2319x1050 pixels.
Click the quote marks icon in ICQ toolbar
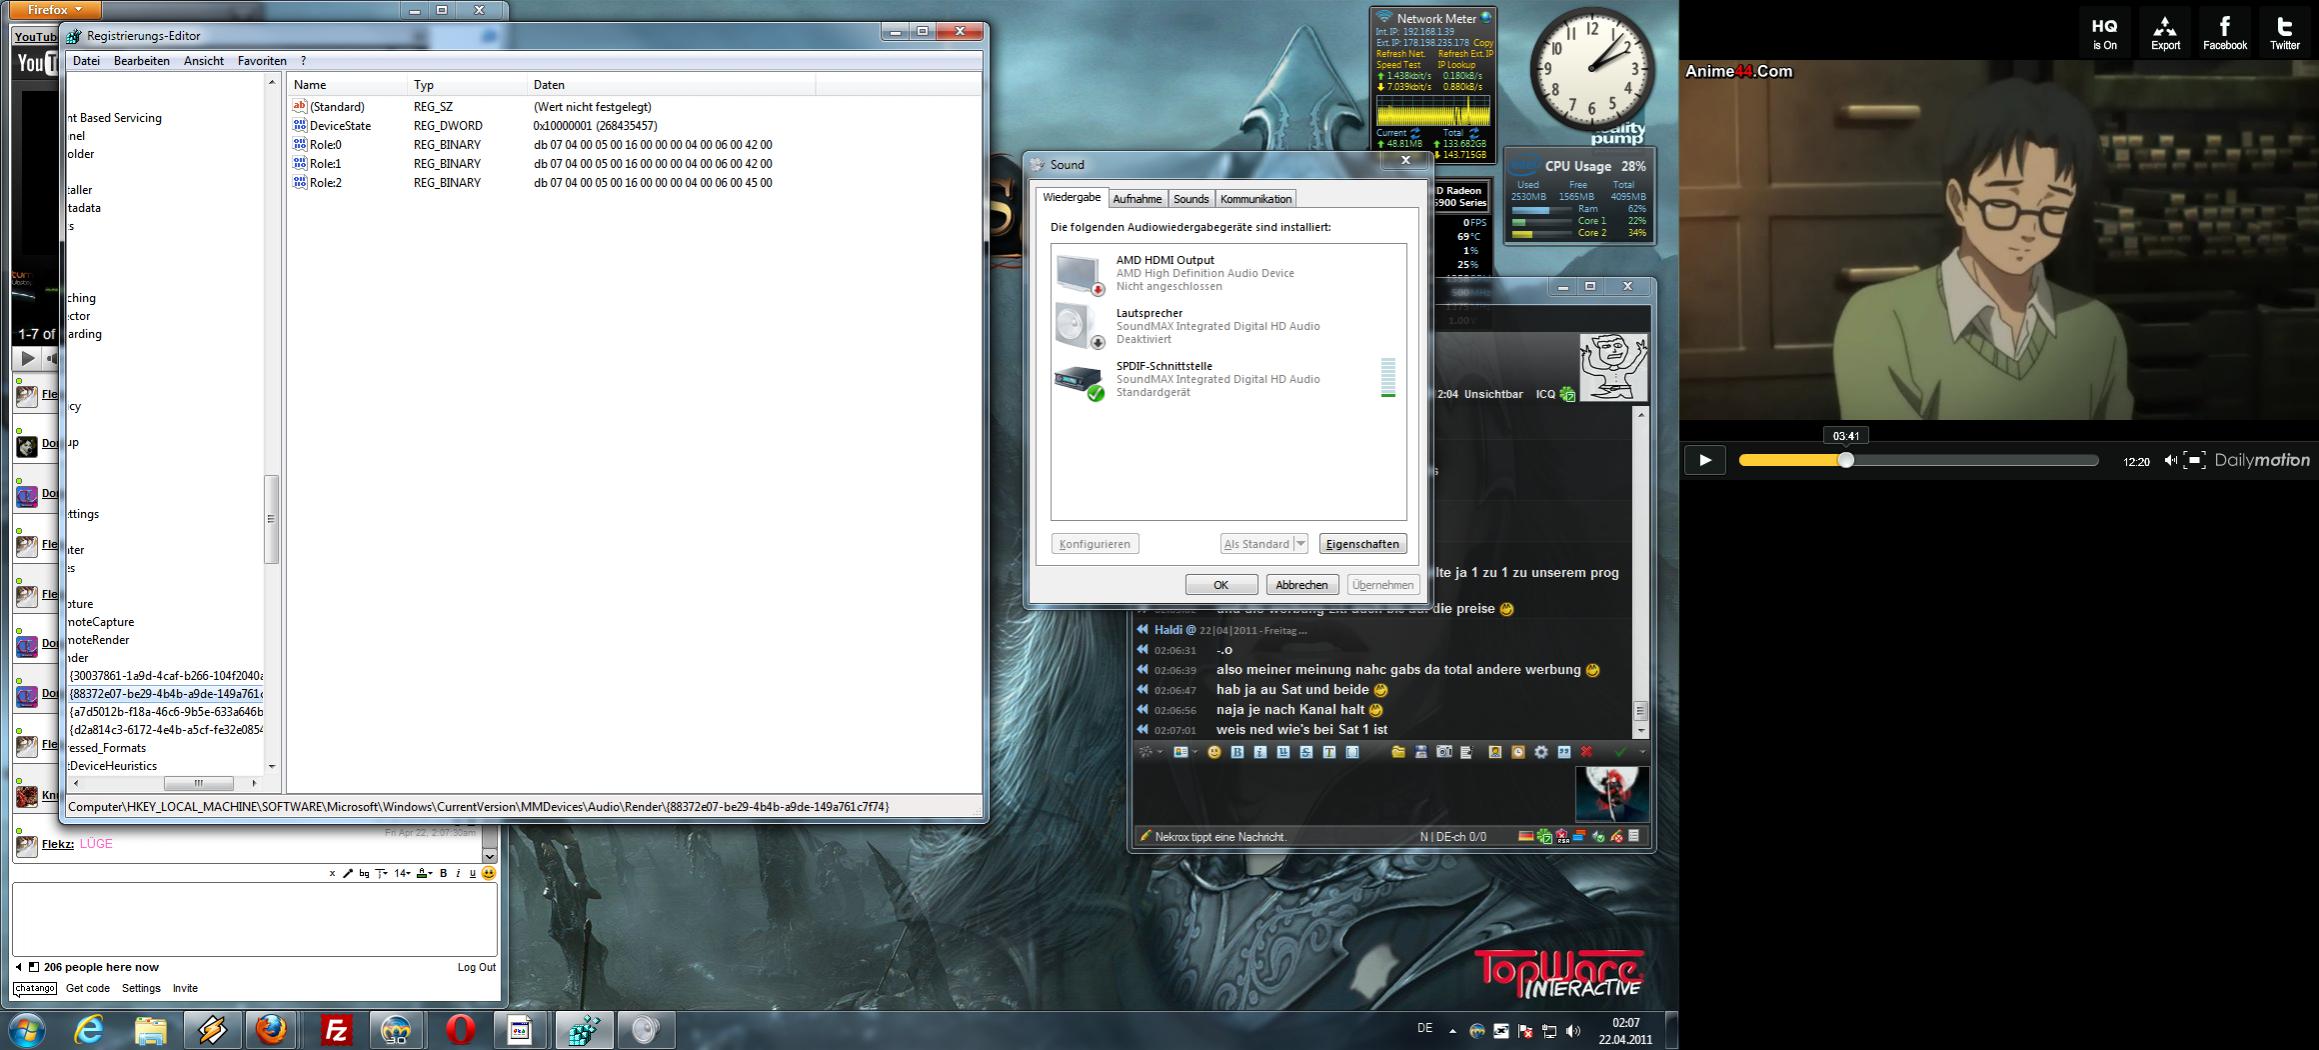tap(1564, 752)
